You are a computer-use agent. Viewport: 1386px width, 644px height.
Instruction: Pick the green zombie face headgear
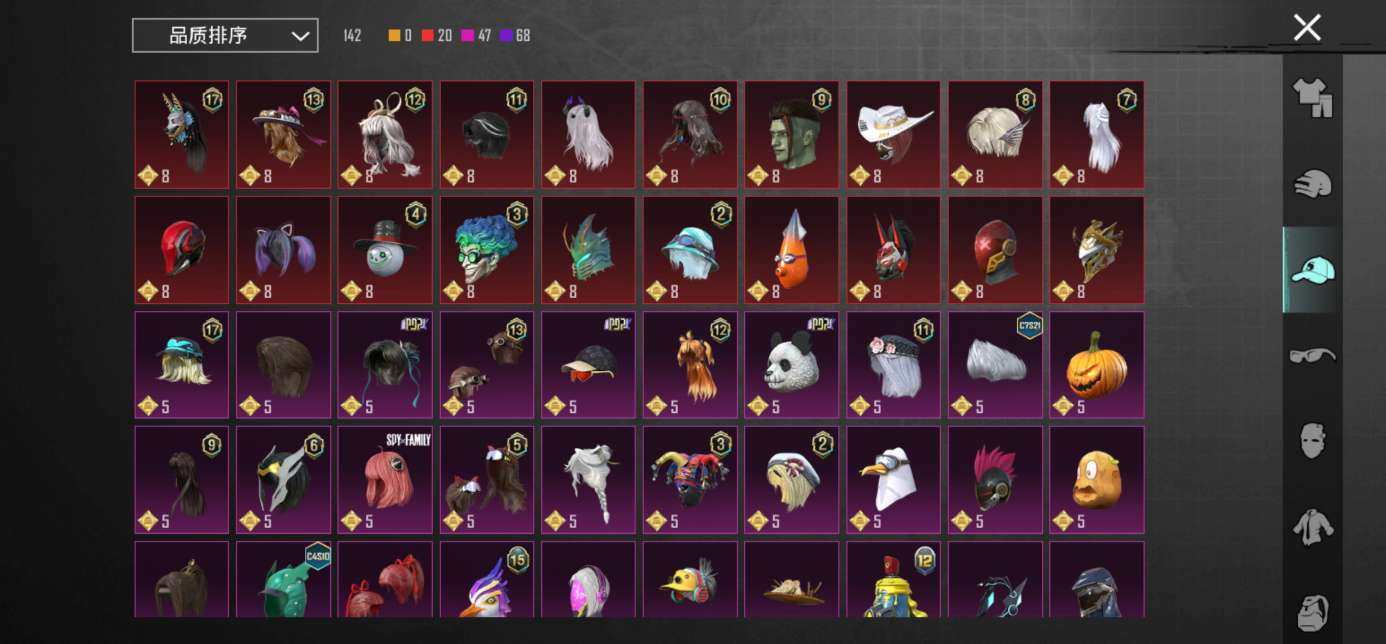click(x=792, y=135)
